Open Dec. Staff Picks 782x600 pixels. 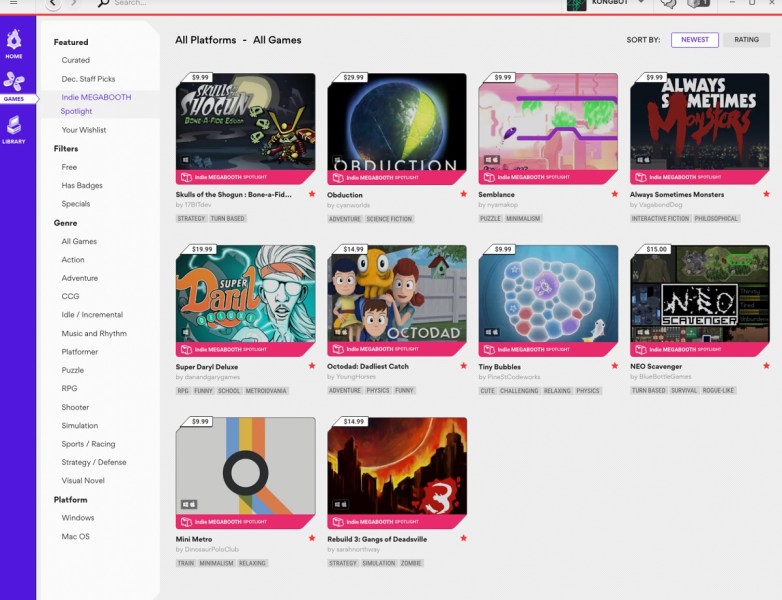tap(88, 79)
